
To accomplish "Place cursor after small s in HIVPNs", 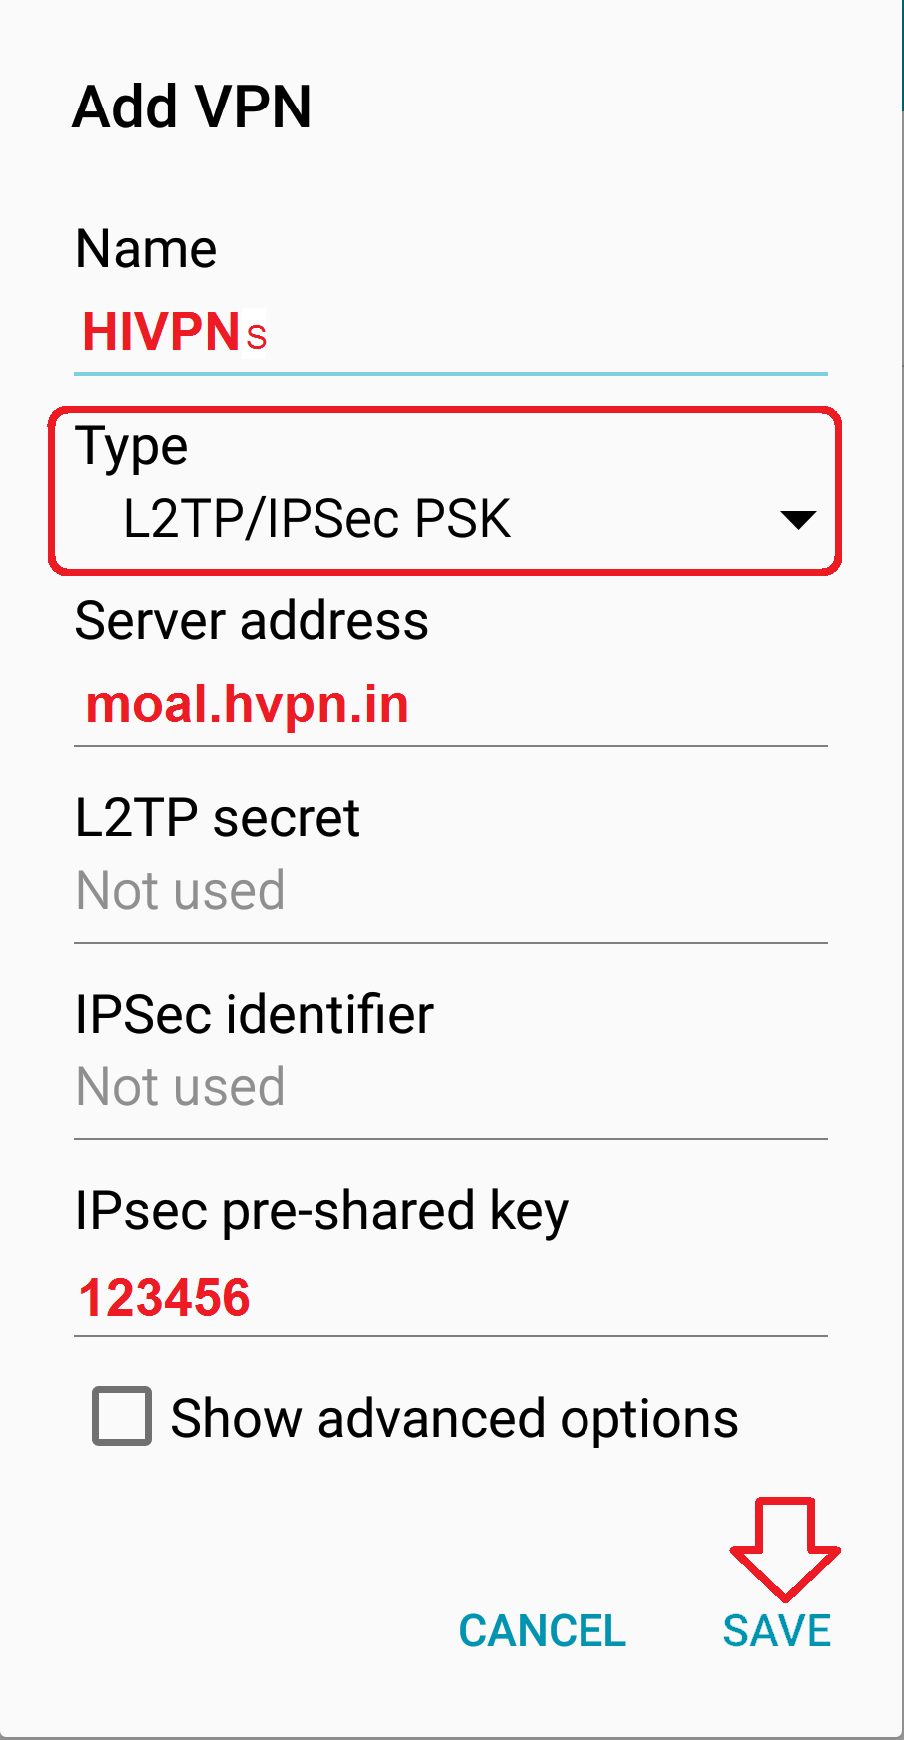I will coord(269,336).
